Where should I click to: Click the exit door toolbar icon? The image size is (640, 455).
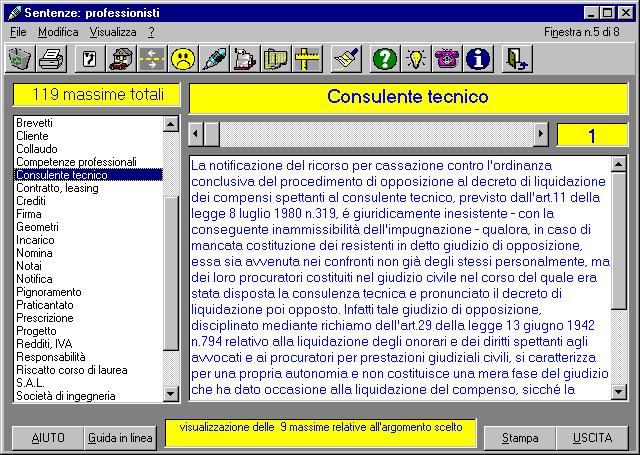click(x=517, y=59)
